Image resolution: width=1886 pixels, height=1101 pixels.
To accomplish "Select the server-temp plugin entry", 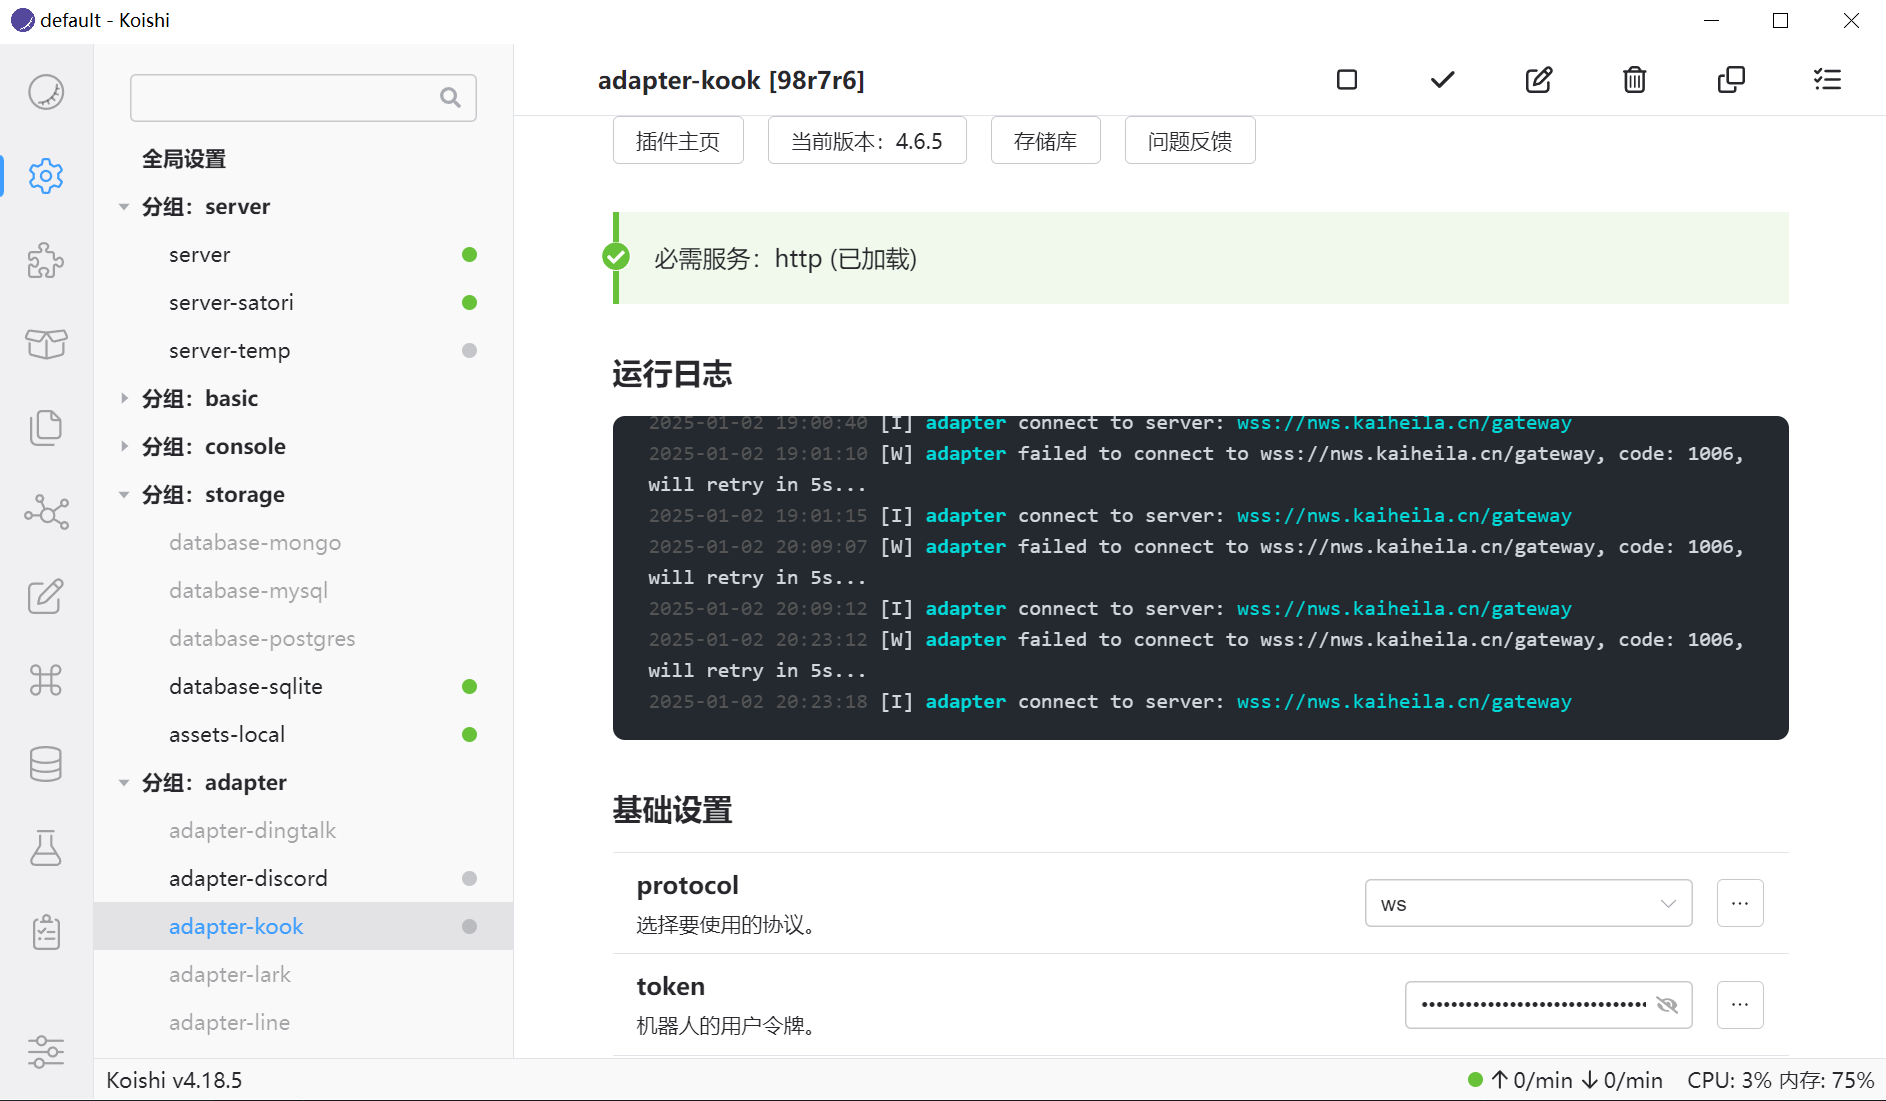I will pos(304,350).
